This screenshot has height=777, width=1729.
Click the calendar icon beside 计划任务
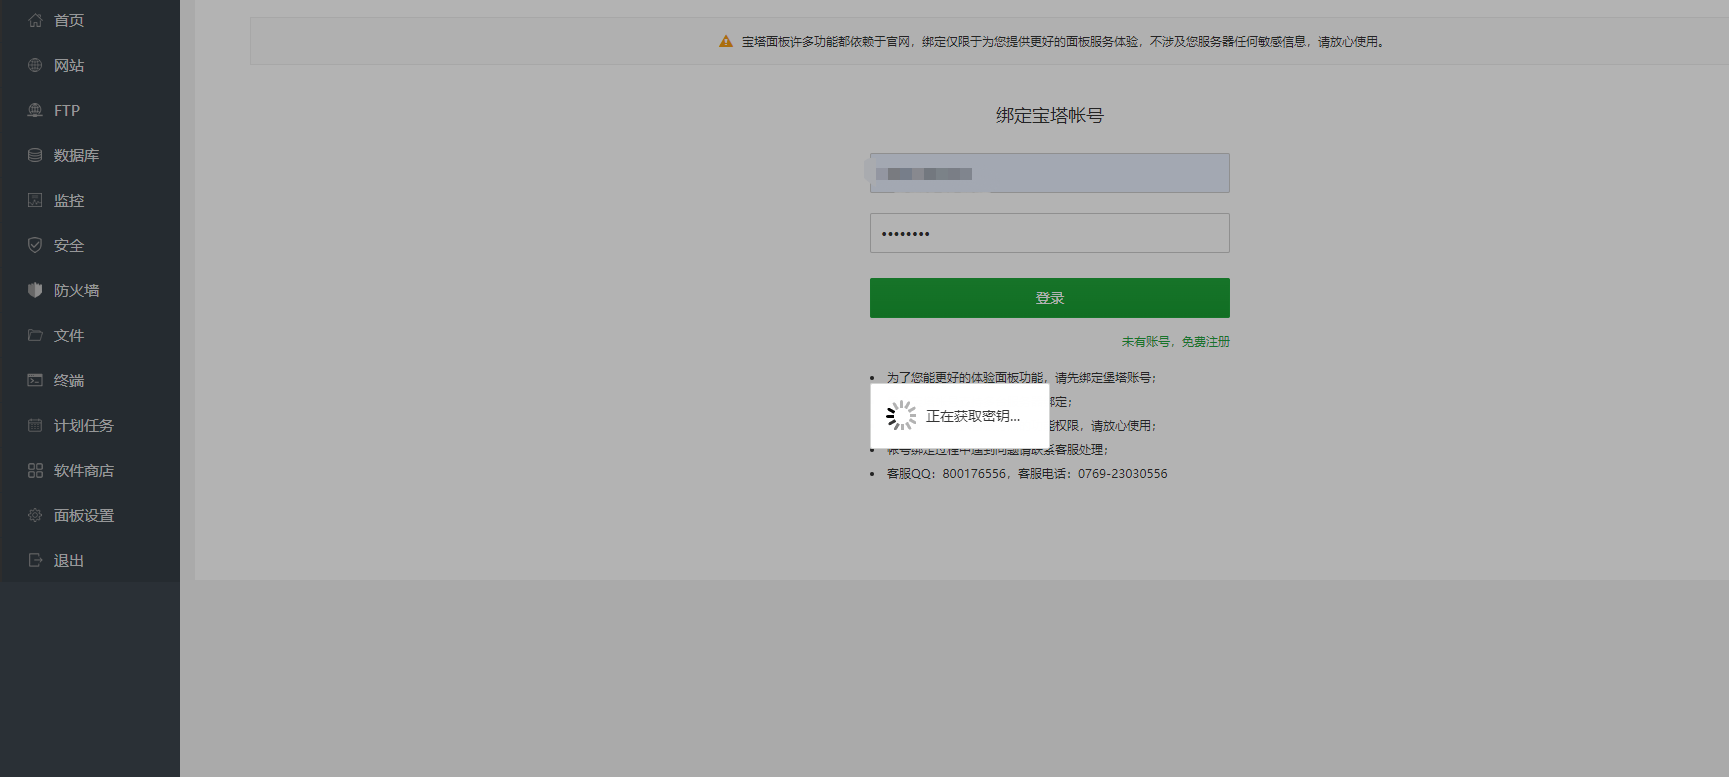[x=35, y=425]
